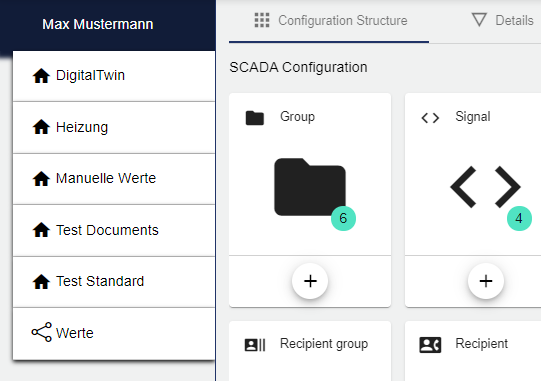Switch to the Details tab
The width and height of the screenshot is (541, 381).
pyautogui.click(x=502, y=21)
